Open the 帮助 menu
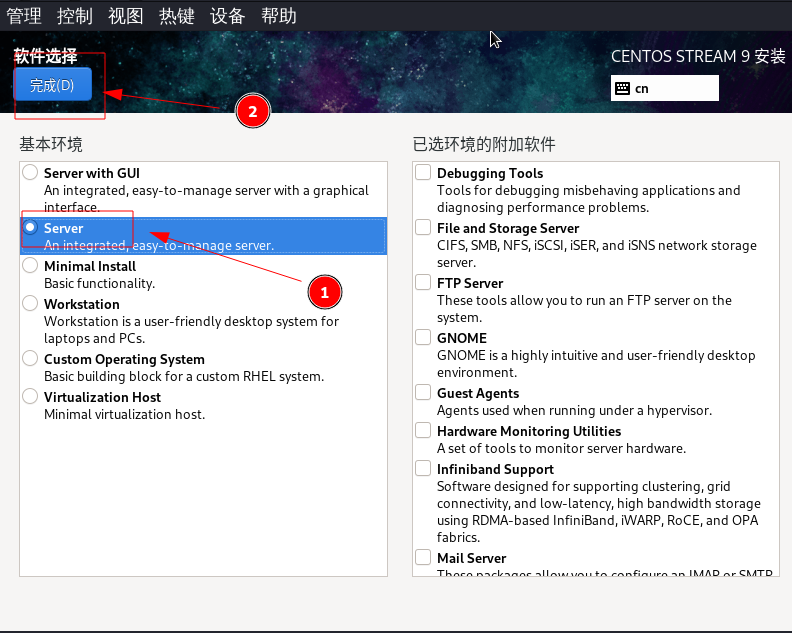Screen dimensions: 792x633 pos(279,16)
